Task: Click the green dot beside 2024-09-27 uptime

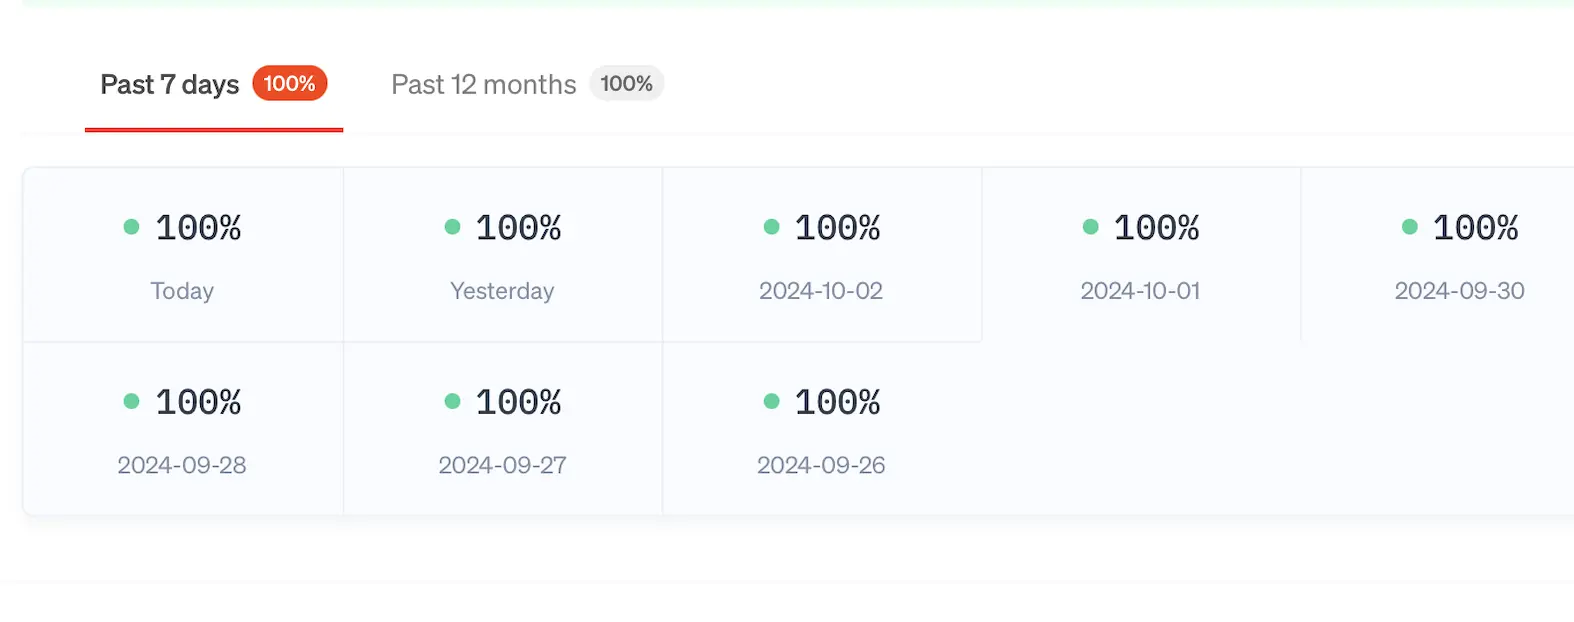Action: point(451,401)
